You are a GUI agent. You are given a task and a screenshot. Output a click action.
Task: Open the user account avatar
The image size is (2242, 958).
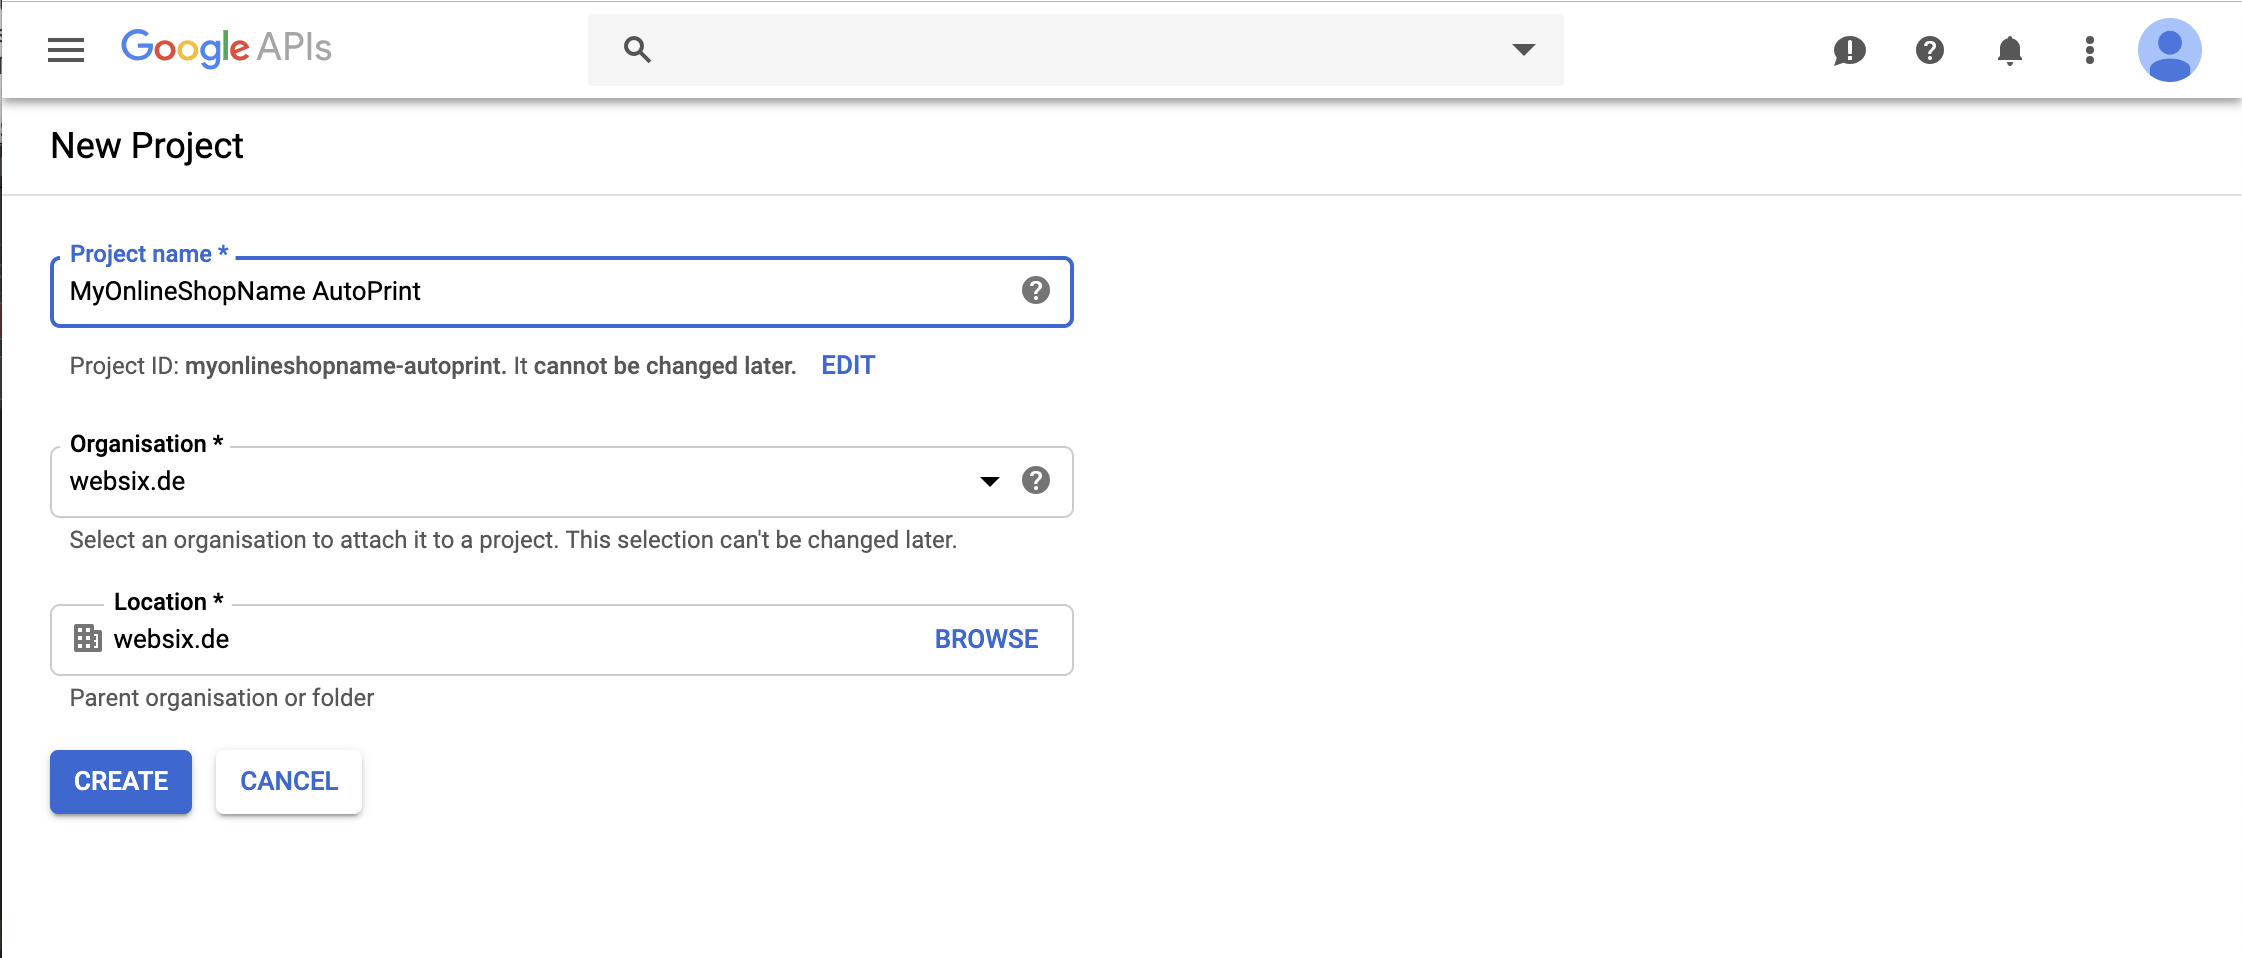coord(2169,50)
